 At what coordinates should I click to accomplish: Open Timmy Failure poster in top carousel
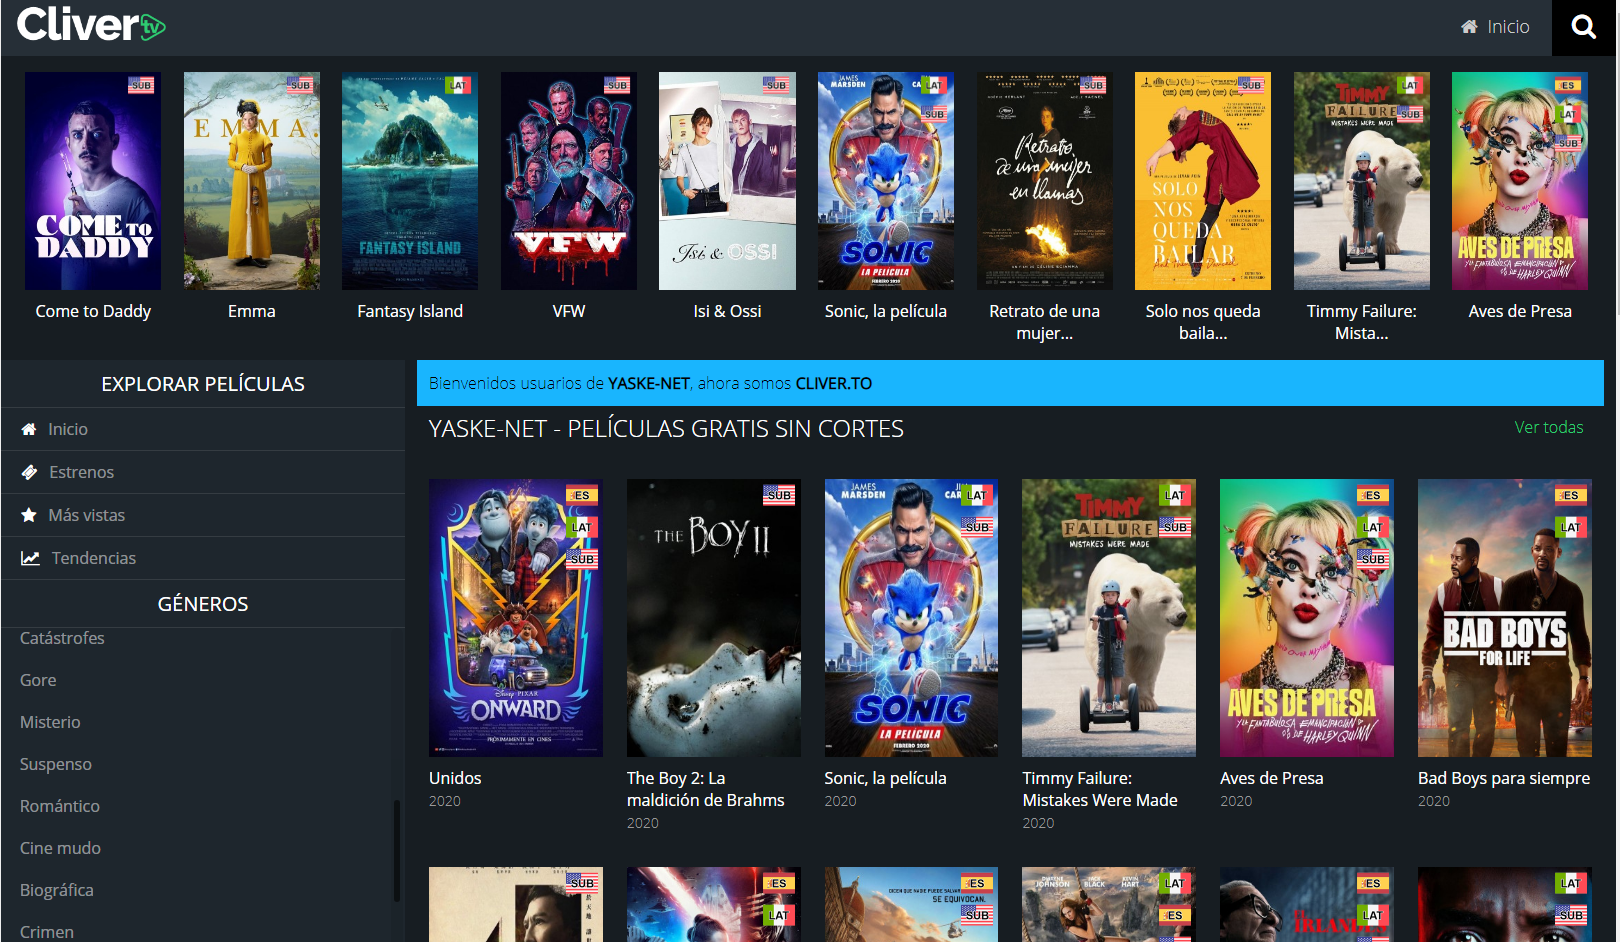[1362, 181]
